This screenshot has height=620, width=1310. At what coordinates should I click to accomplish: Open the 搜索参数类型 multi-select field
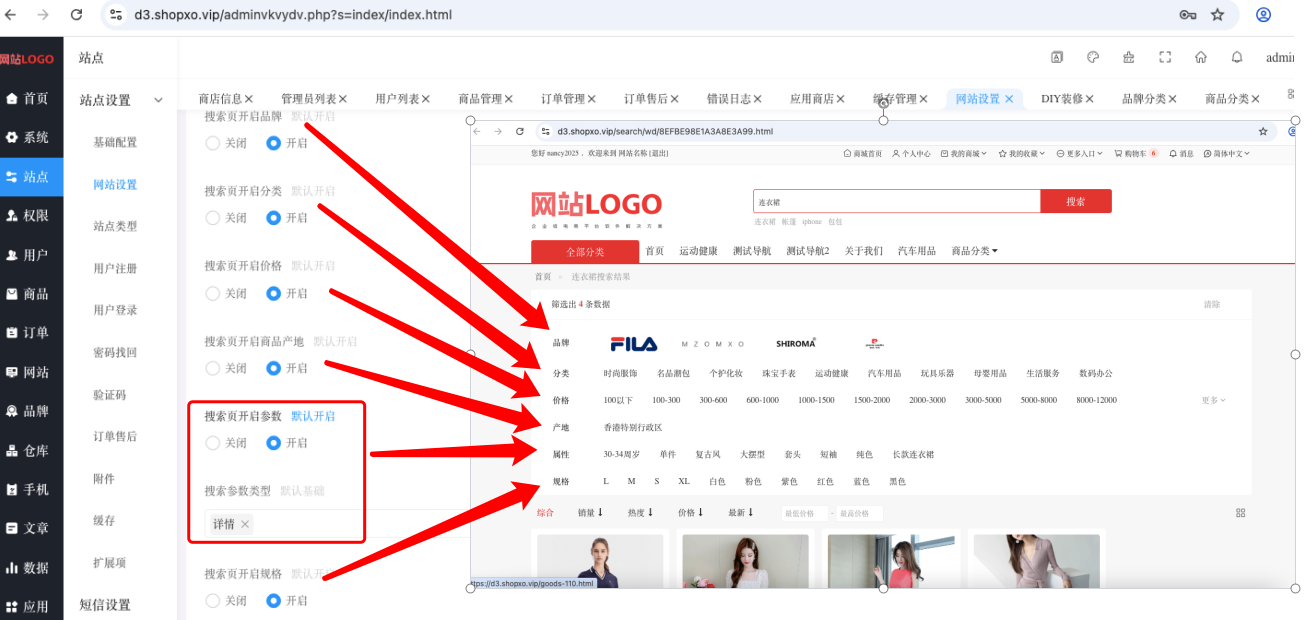tap(322, 524)
